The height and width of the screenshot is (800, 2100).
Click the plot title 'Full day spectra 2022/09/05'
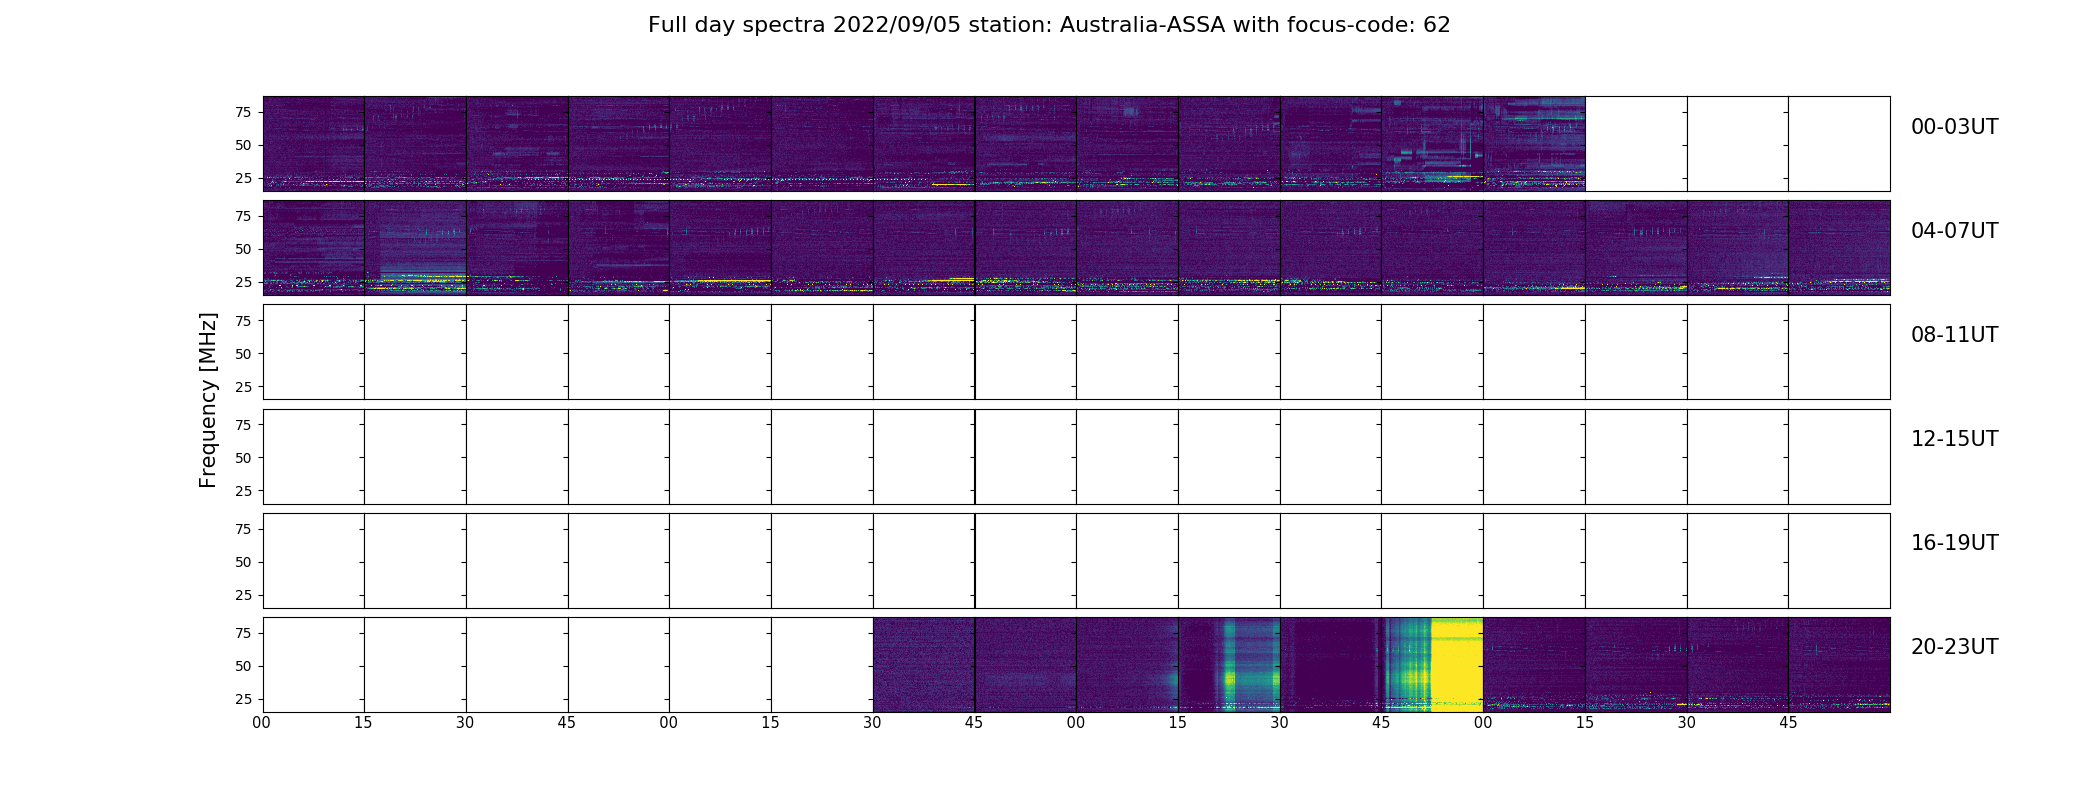[x=1049, y=25]
